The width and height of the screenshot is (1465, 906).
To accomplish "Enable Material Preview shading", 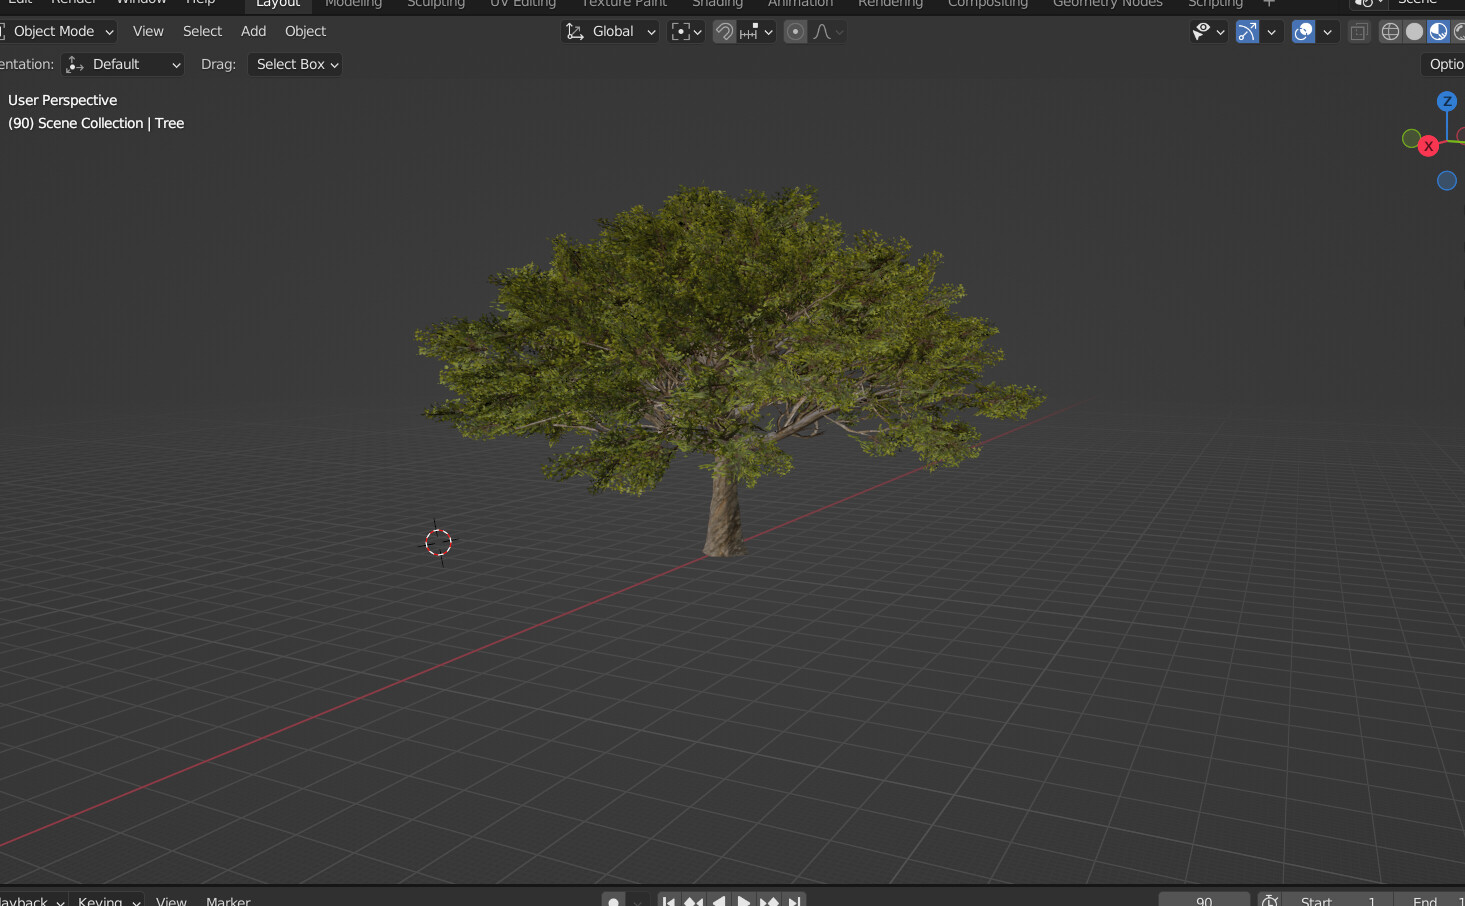I will coord(1438,31).
